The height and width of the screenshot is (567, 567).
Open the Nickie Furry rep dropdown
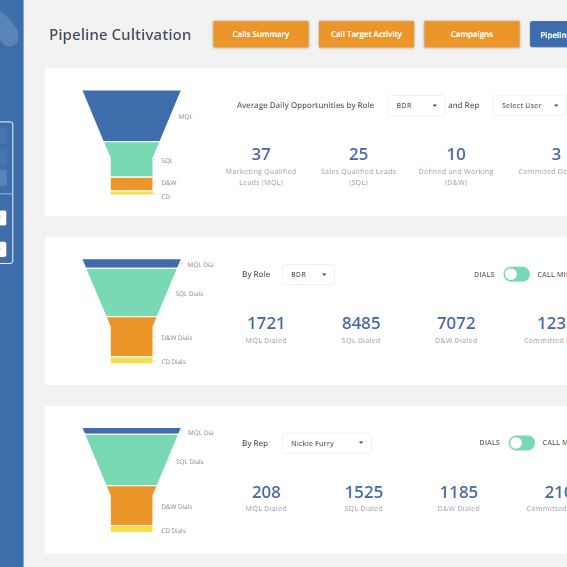click(327, 443)
